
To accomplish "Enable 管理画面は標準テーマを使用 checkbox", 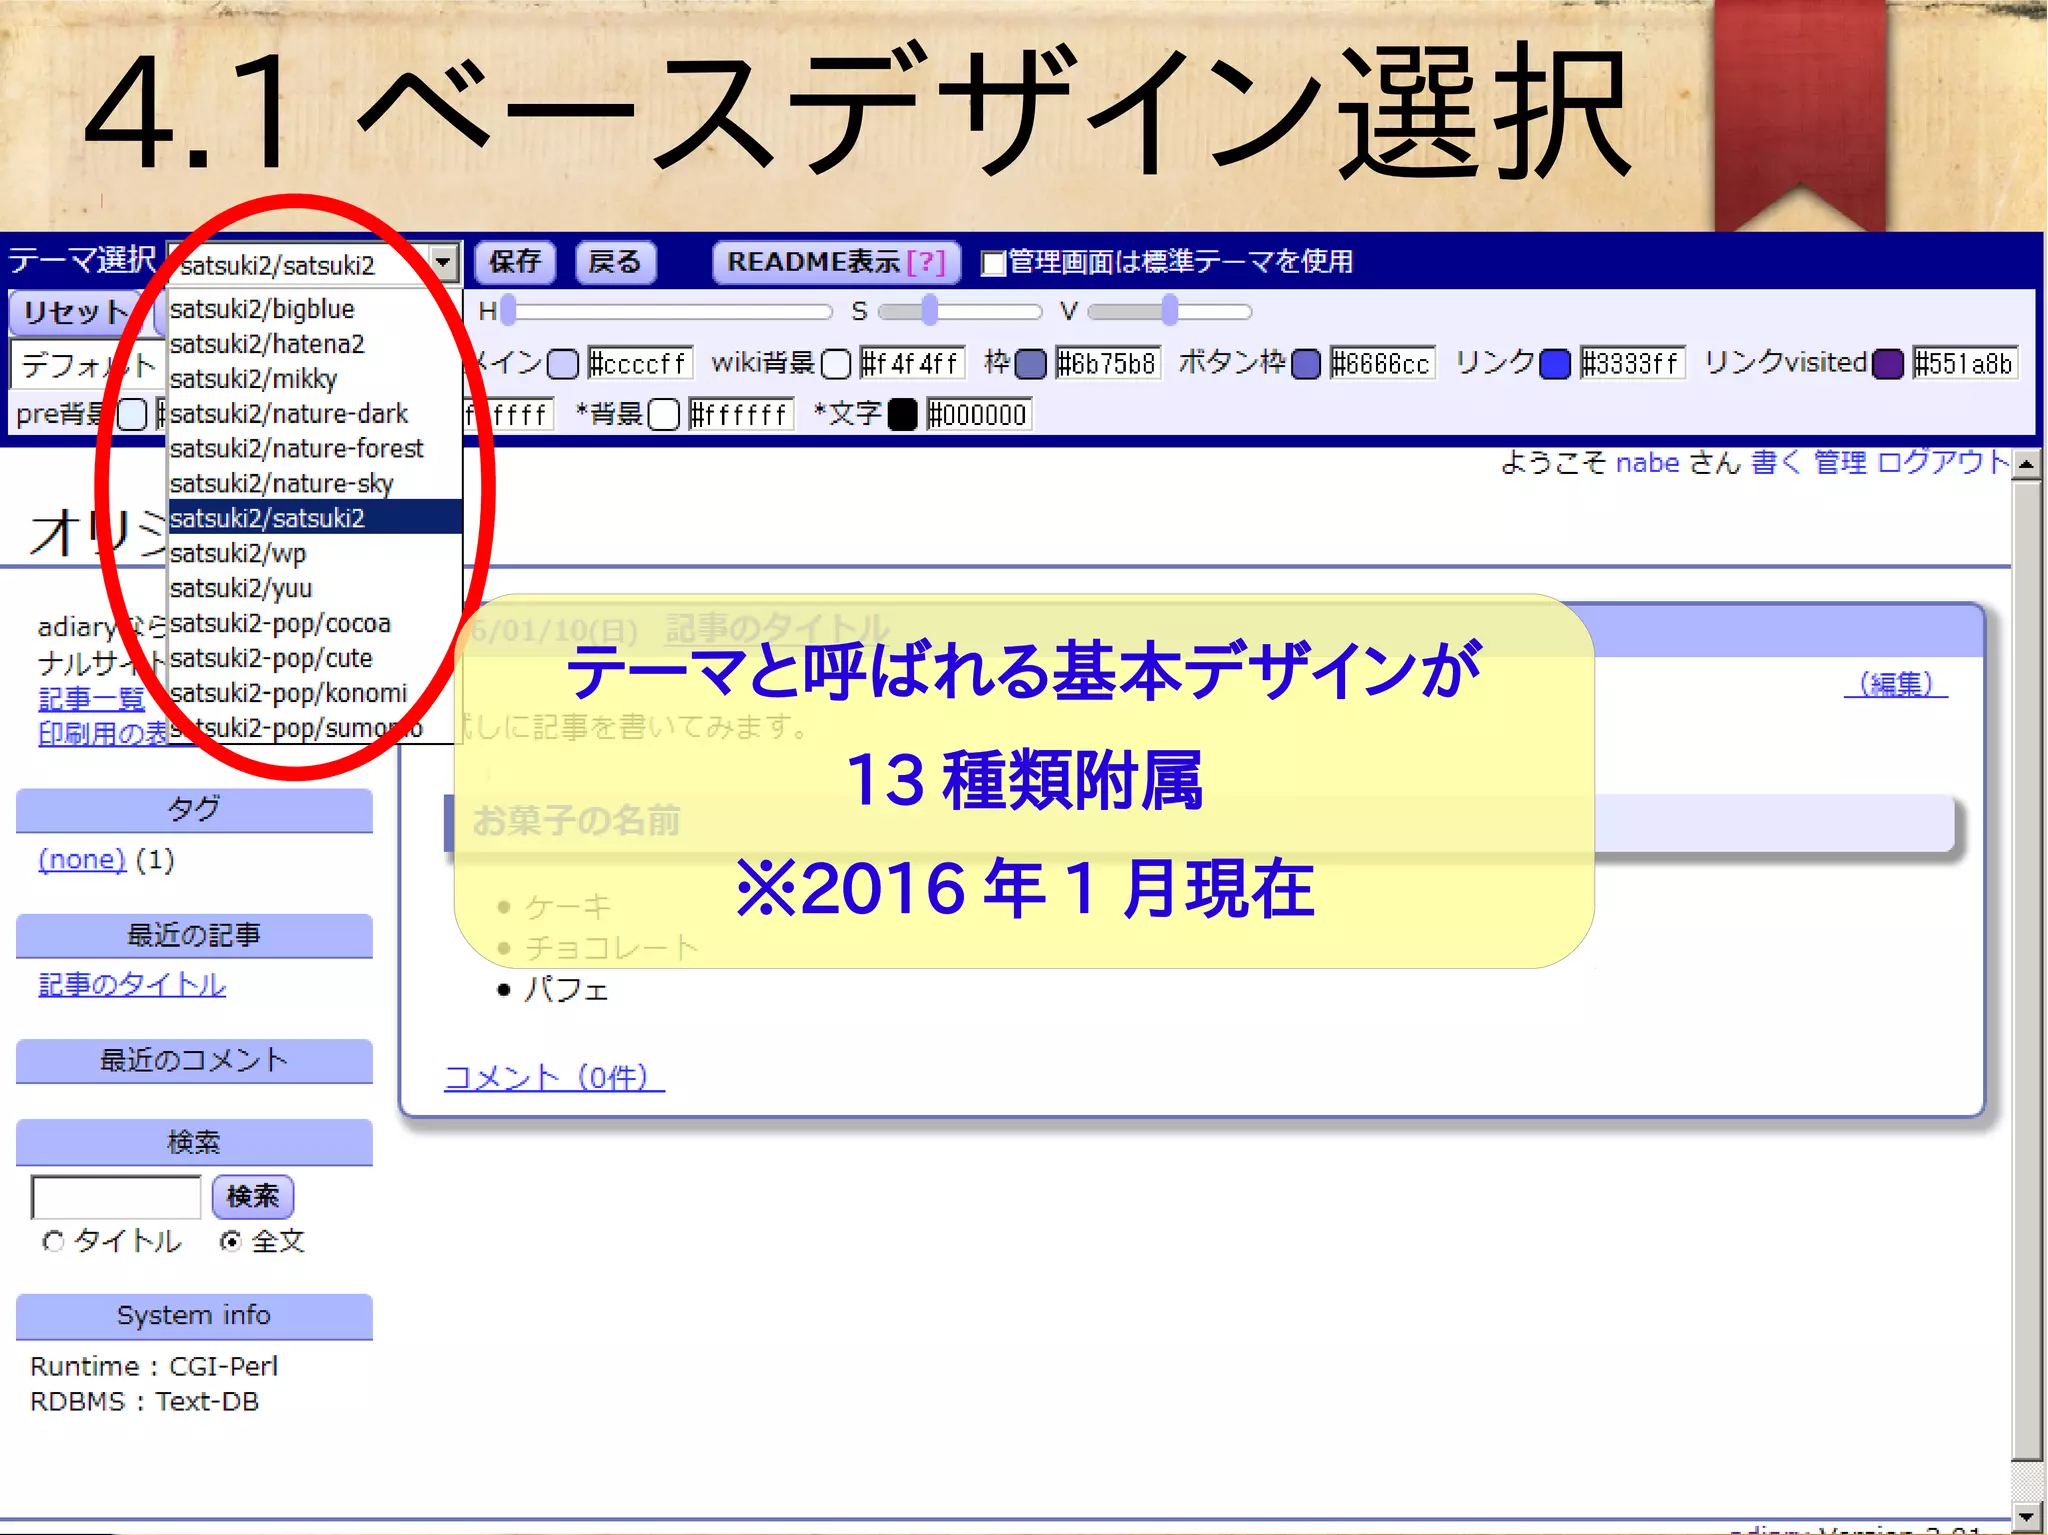I will tap(992, 263).
